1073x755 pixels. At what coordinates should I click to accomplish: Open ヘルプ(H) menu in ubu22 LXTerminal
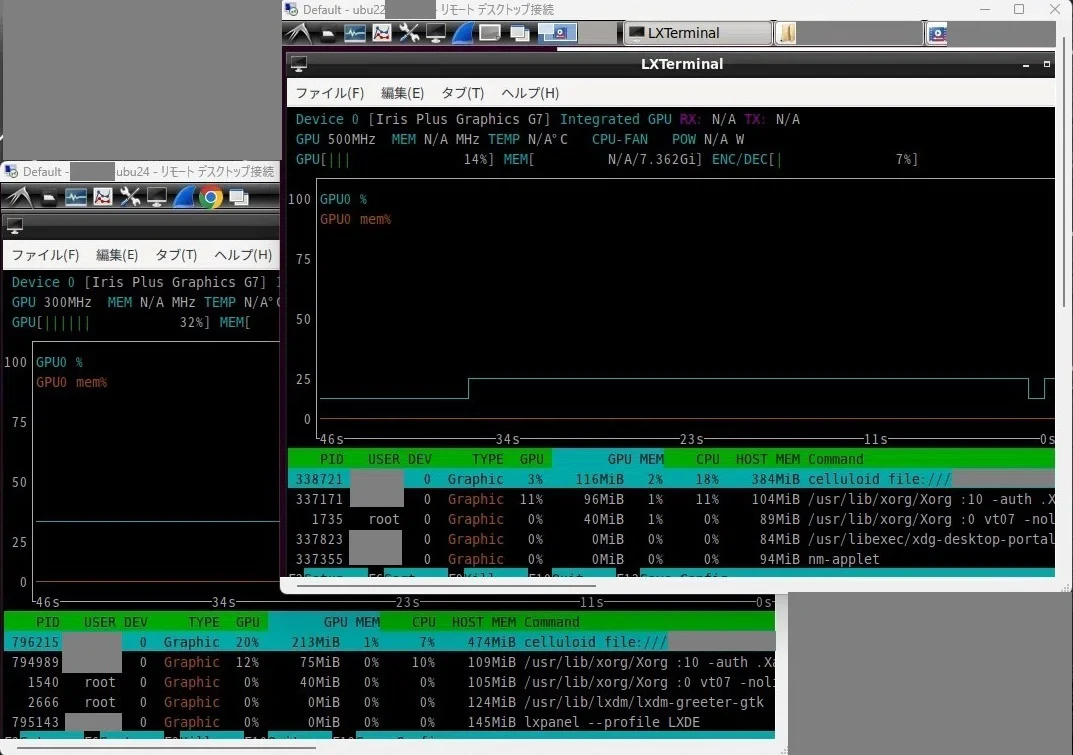click(530, 93)
